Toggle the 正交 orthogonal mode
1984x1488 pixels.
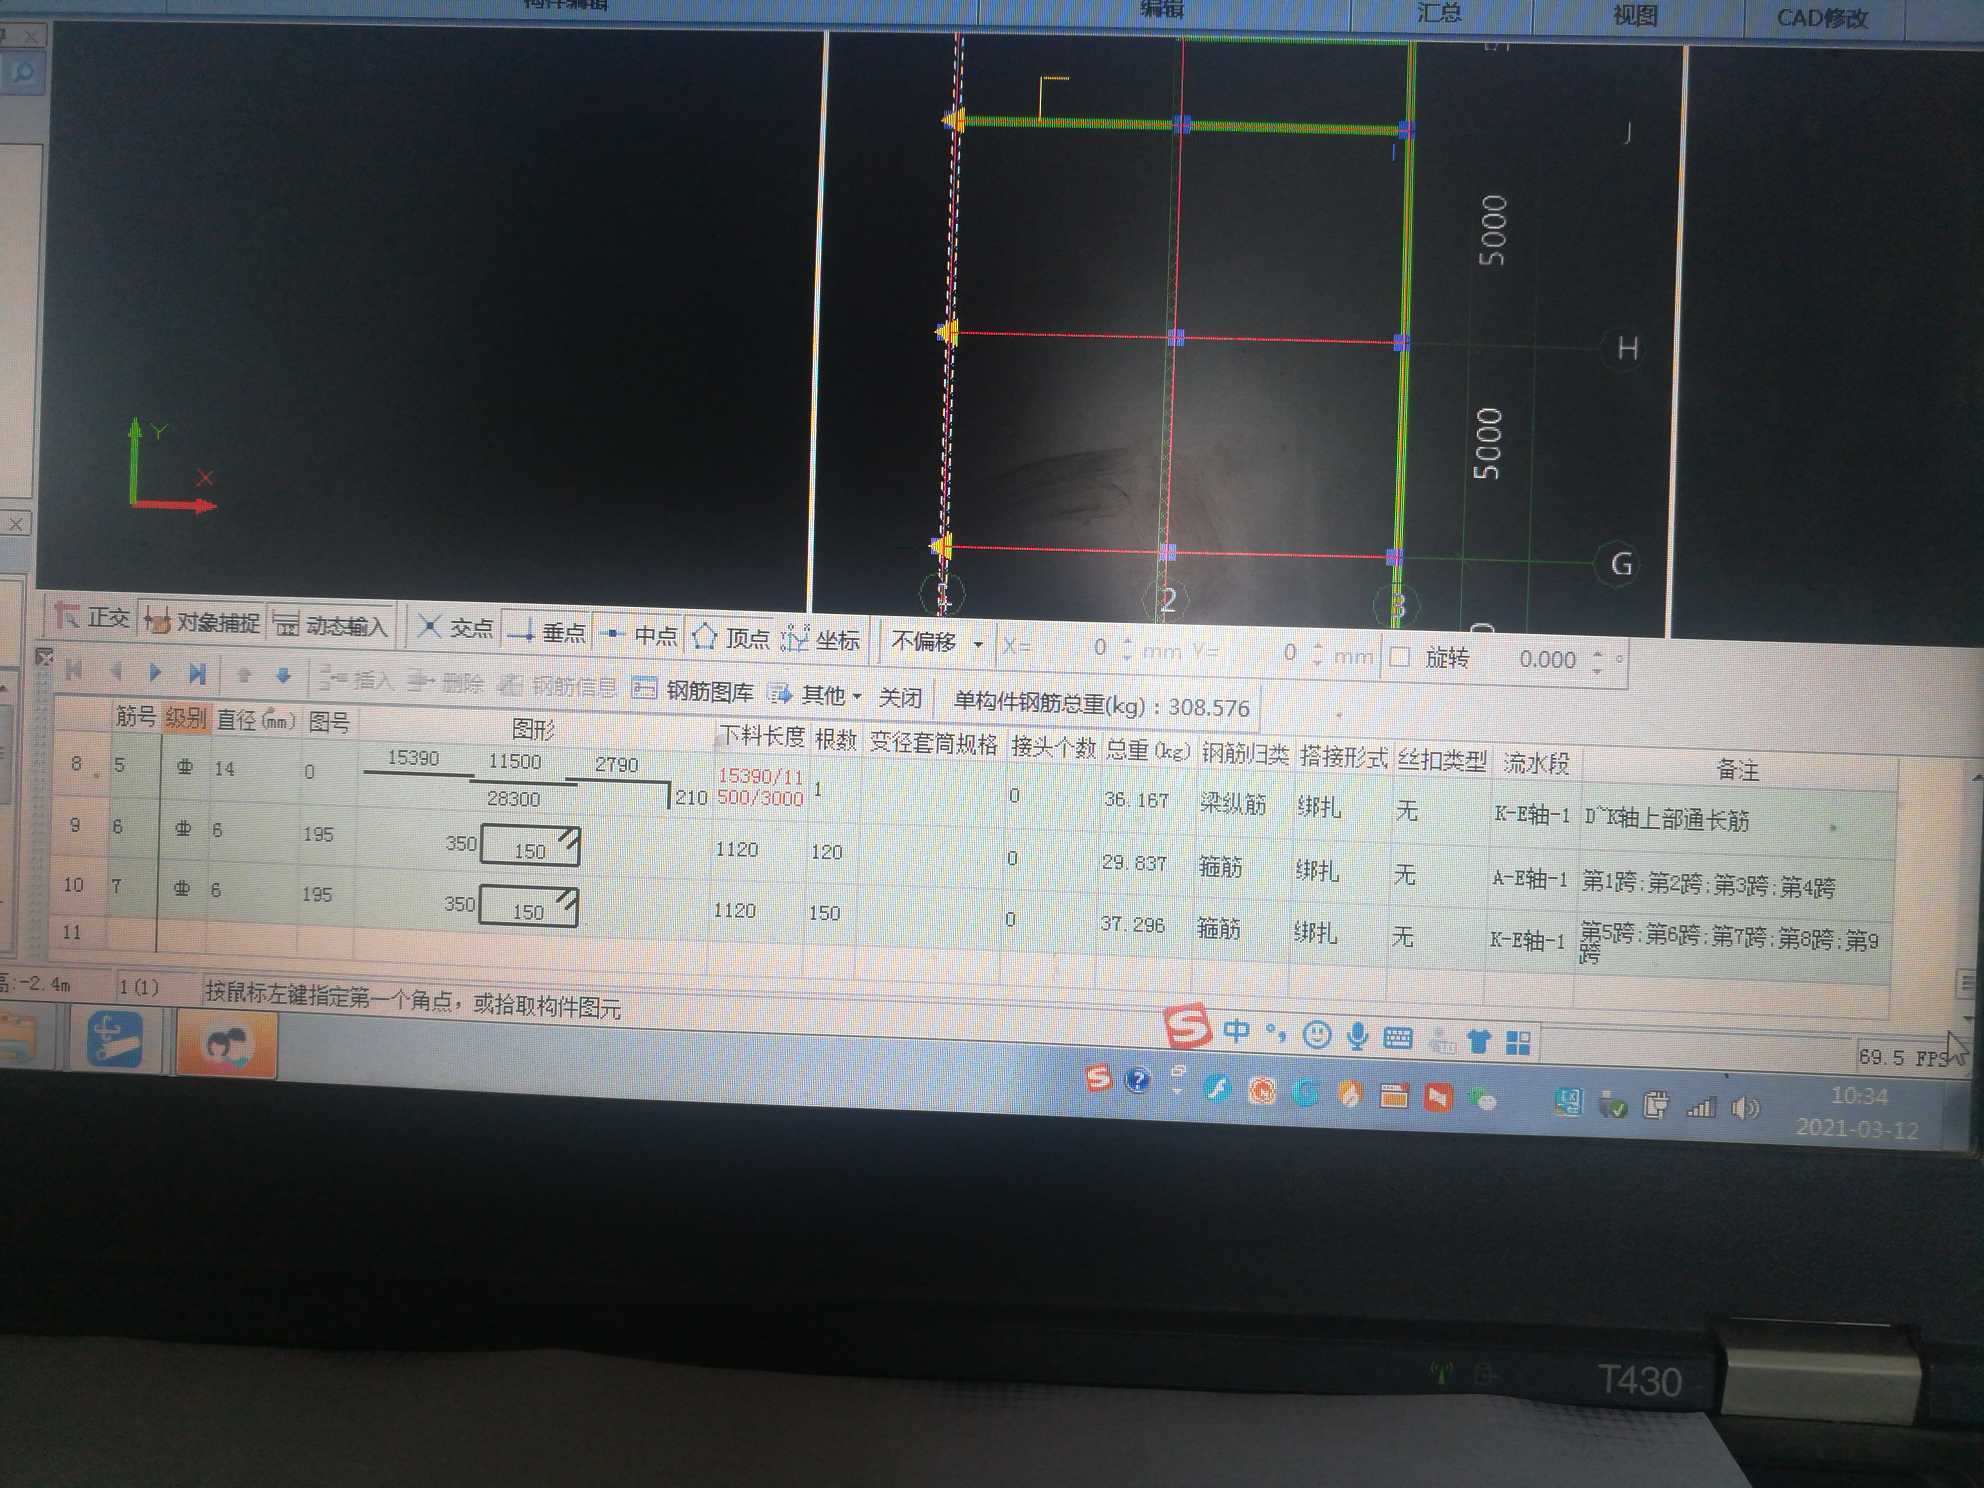pos(91,617)
